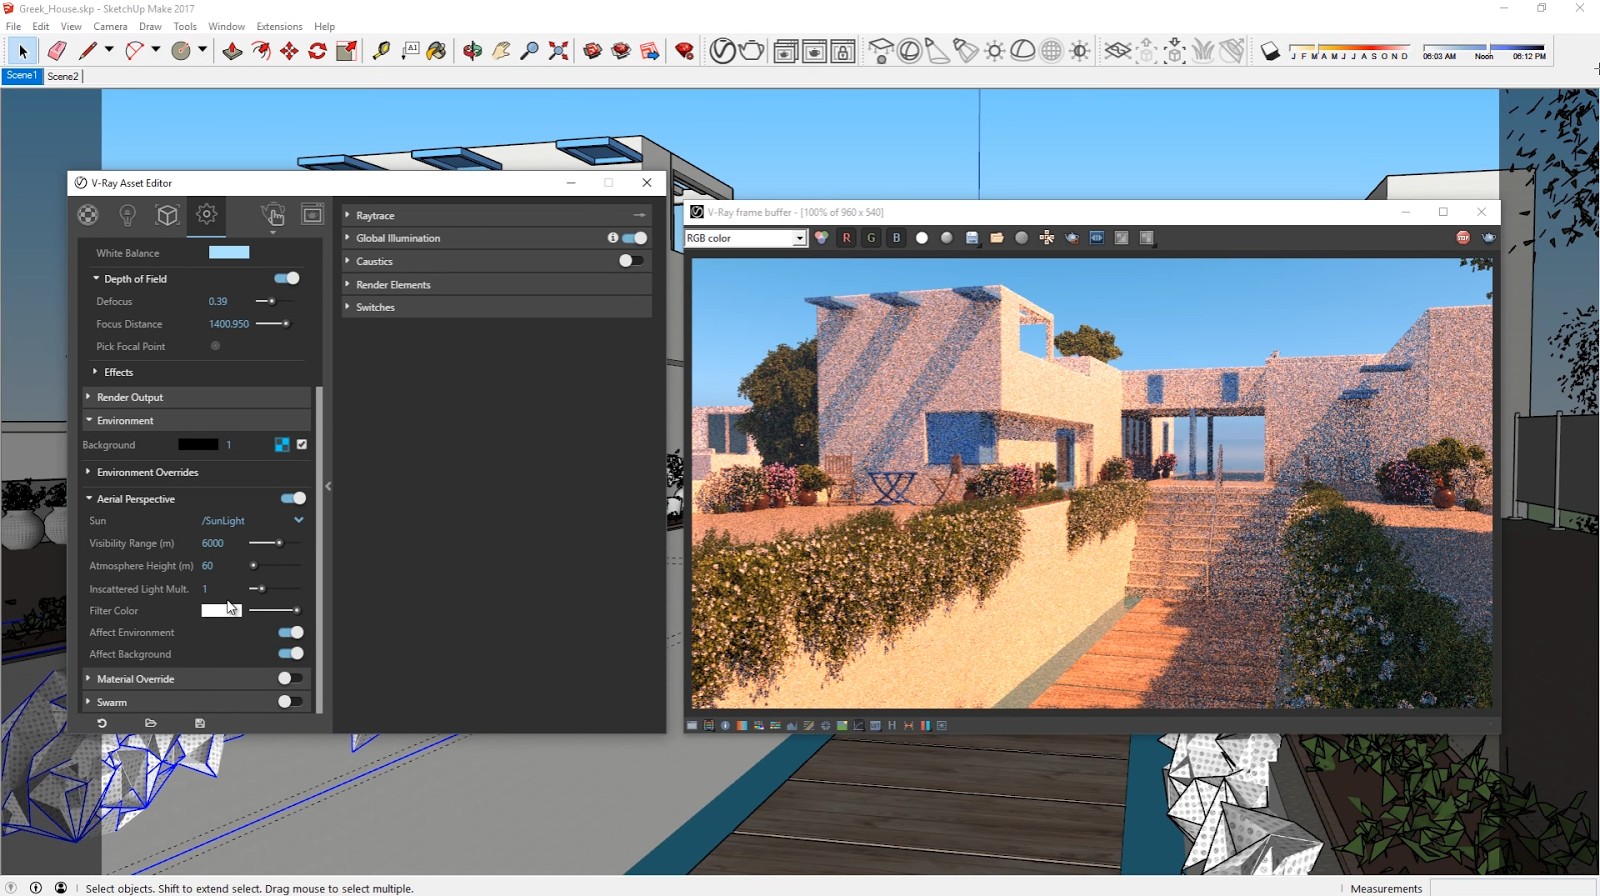This screenshot has width=1600, height=896.
Task: Open Materials tab in Asset Editor
Action: (88, 214)
